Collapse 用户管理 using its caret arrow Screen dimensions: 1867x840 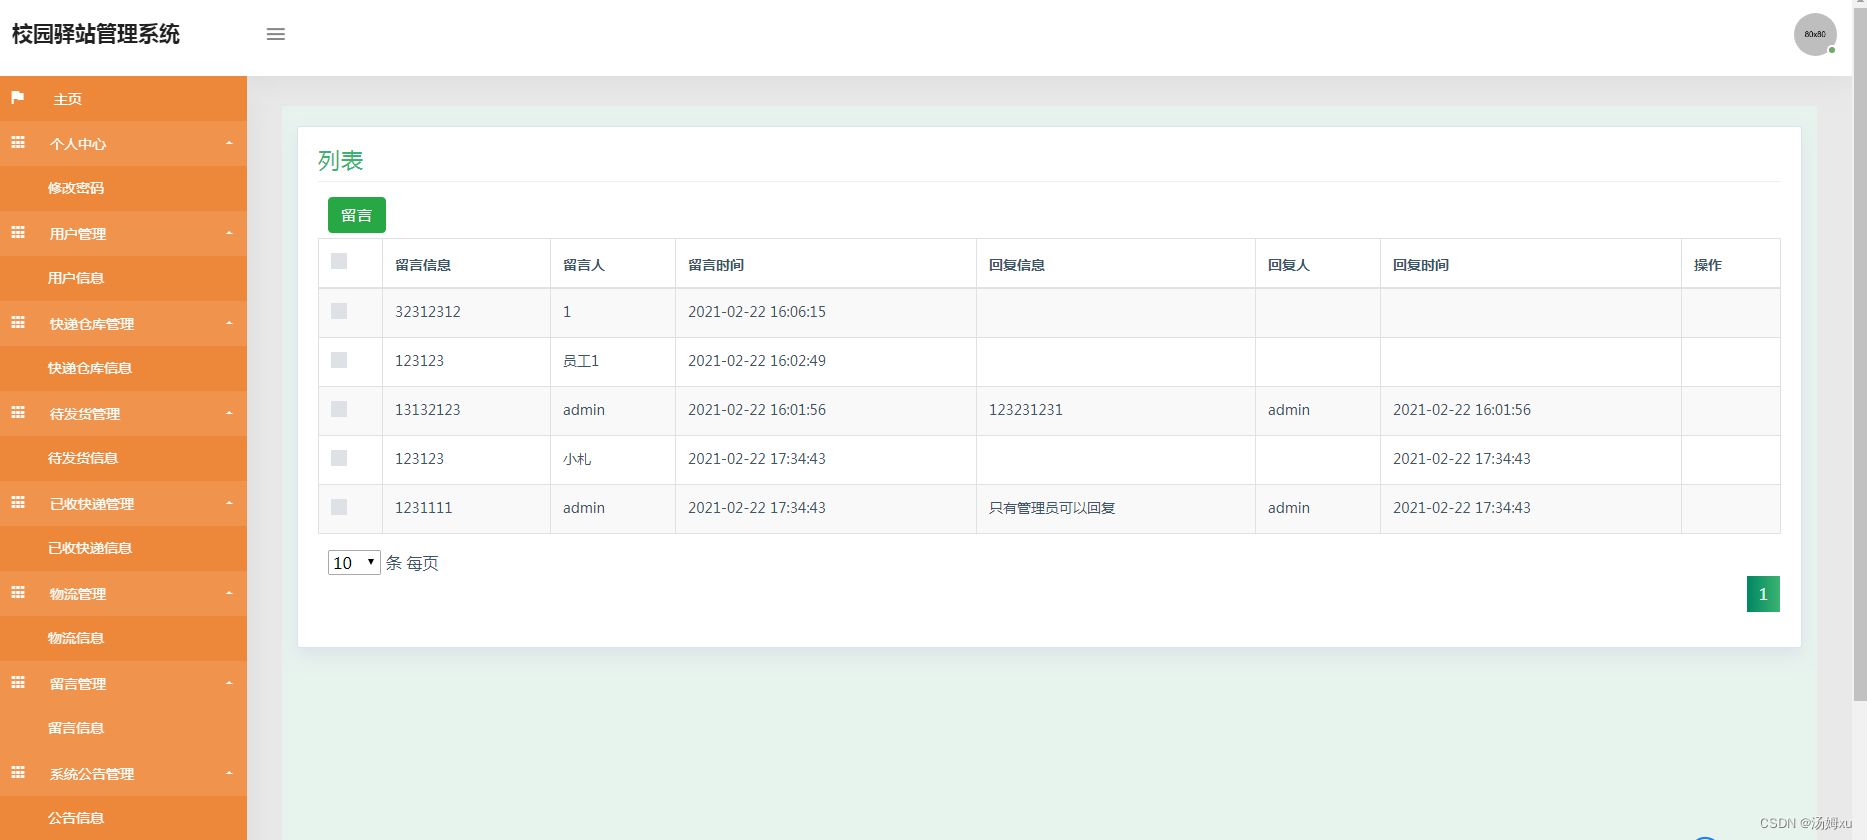tap(229, 233)
